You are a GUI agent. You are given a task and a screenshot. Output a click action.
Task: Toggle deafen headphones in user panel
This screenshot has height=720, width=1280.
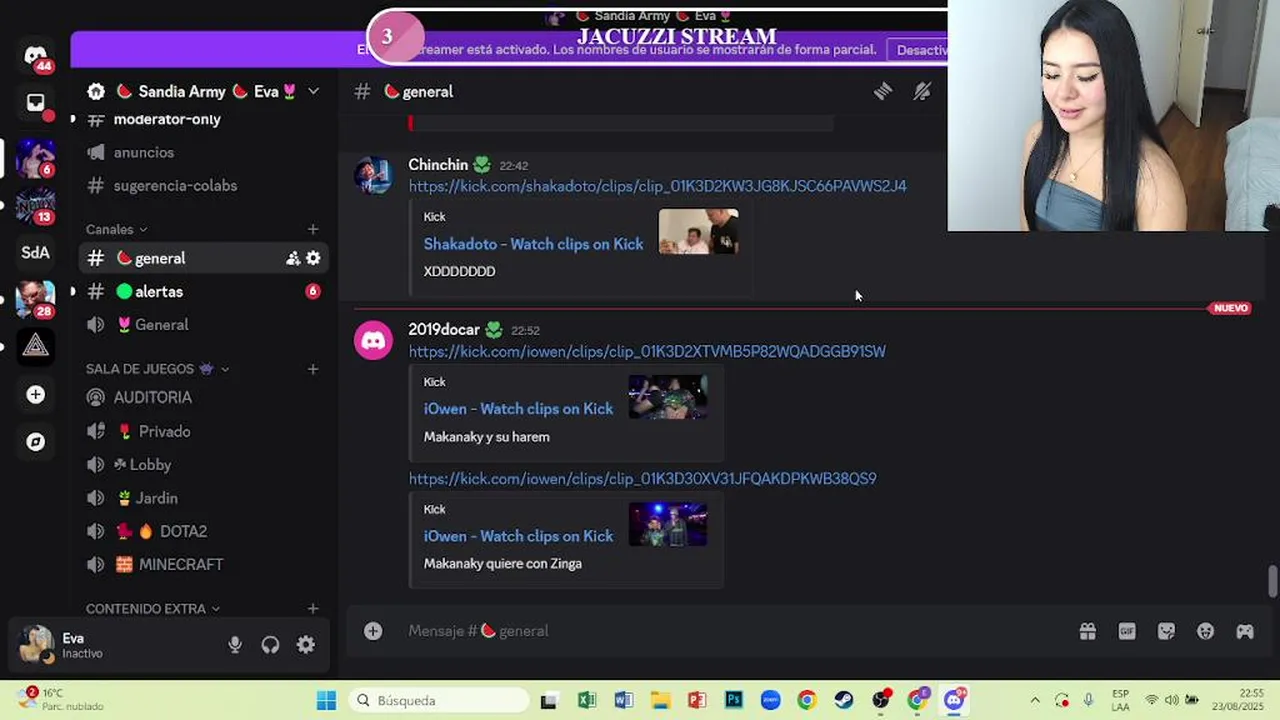(270, 645)
